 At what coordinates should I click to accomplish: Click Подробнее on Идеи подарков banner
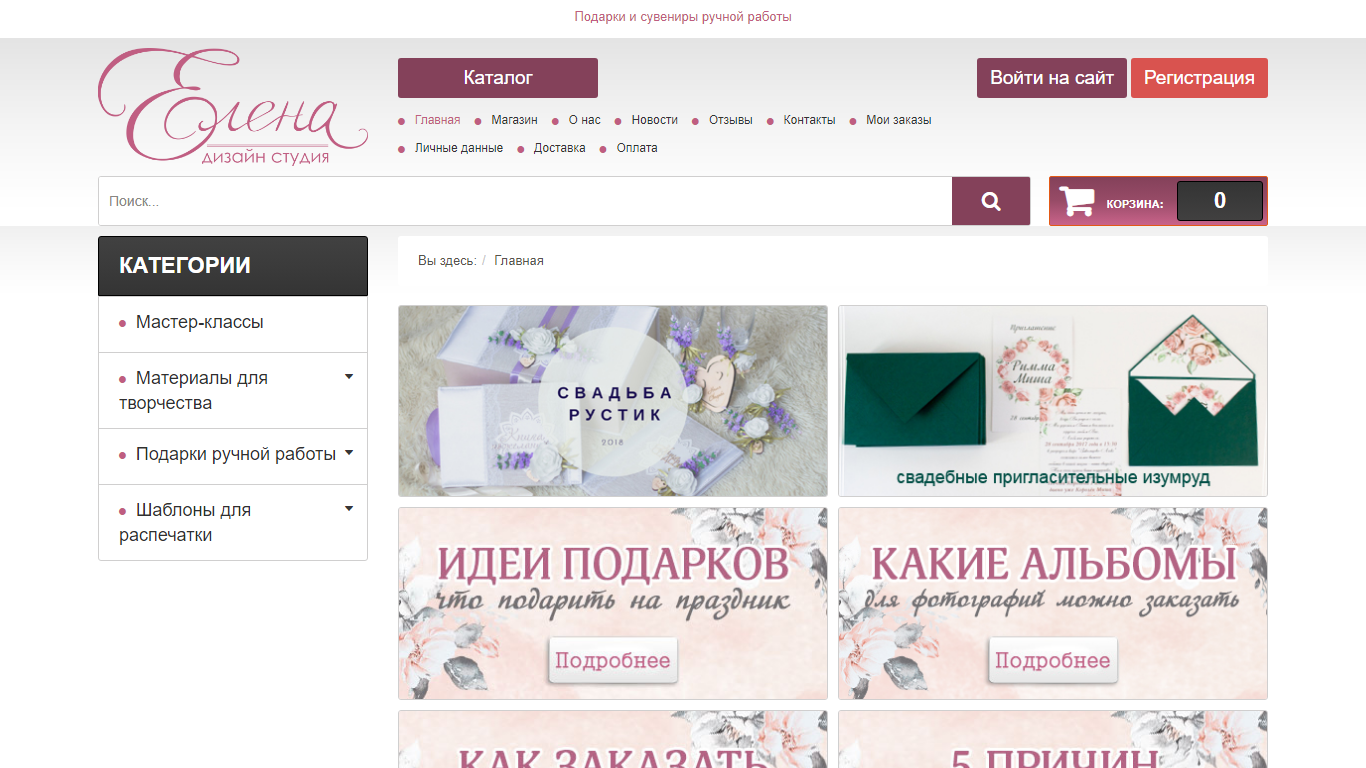point(613,661)
